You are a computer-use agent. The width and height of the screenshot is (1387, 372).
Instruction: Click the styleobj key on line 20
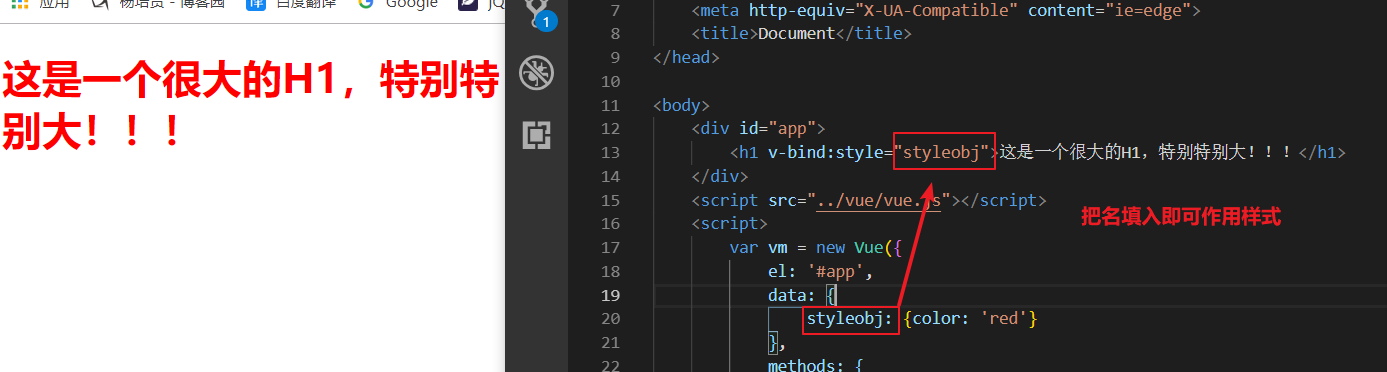850,319
